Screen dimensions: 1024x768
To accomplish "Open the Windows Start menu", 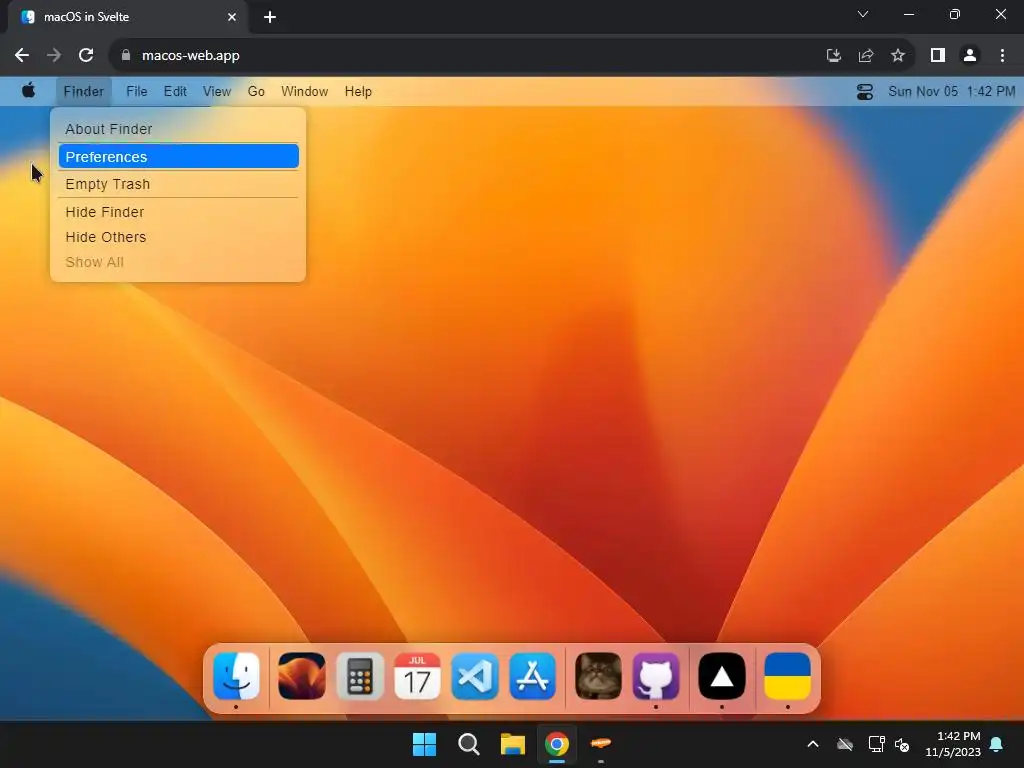I will 424,744.
